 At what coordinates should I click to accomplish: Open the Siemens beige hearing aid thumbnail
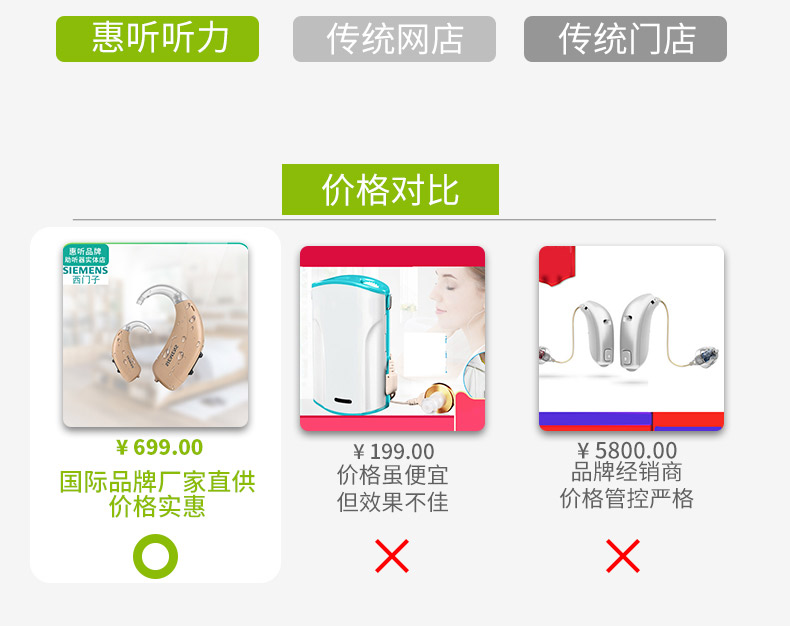pyautogui.click(x=155, y=335)
